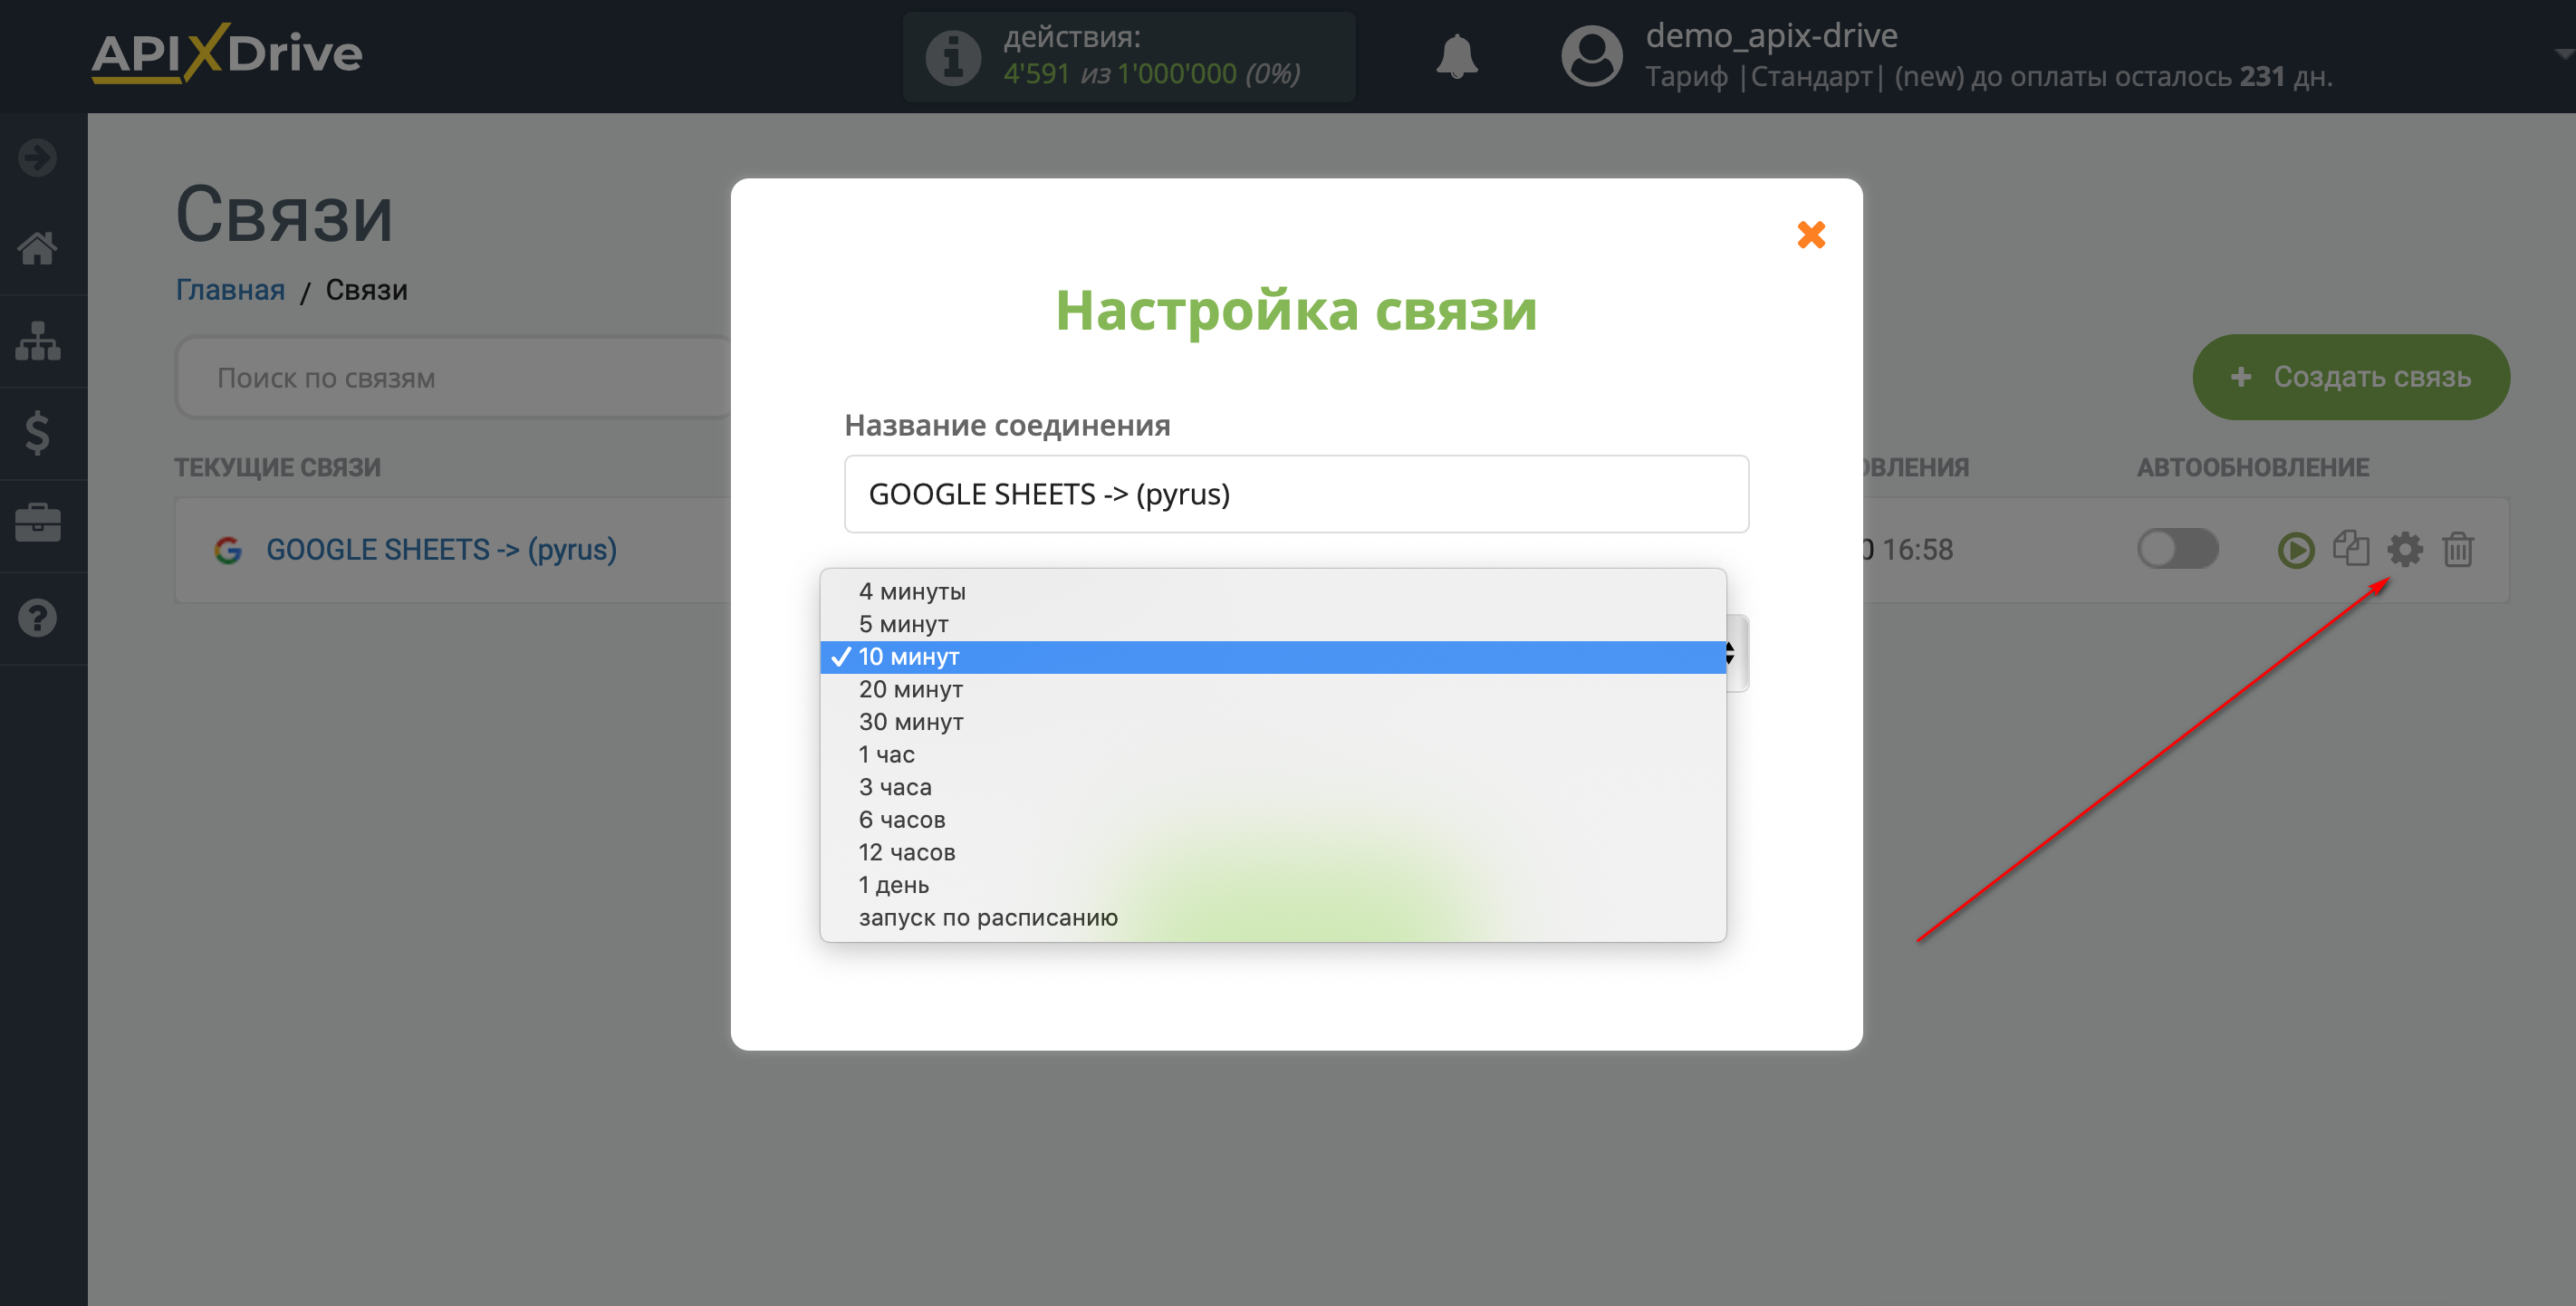Select the 20 минут option
Viewport: 2576px width, 1306px height.
tap(1273, 689)
